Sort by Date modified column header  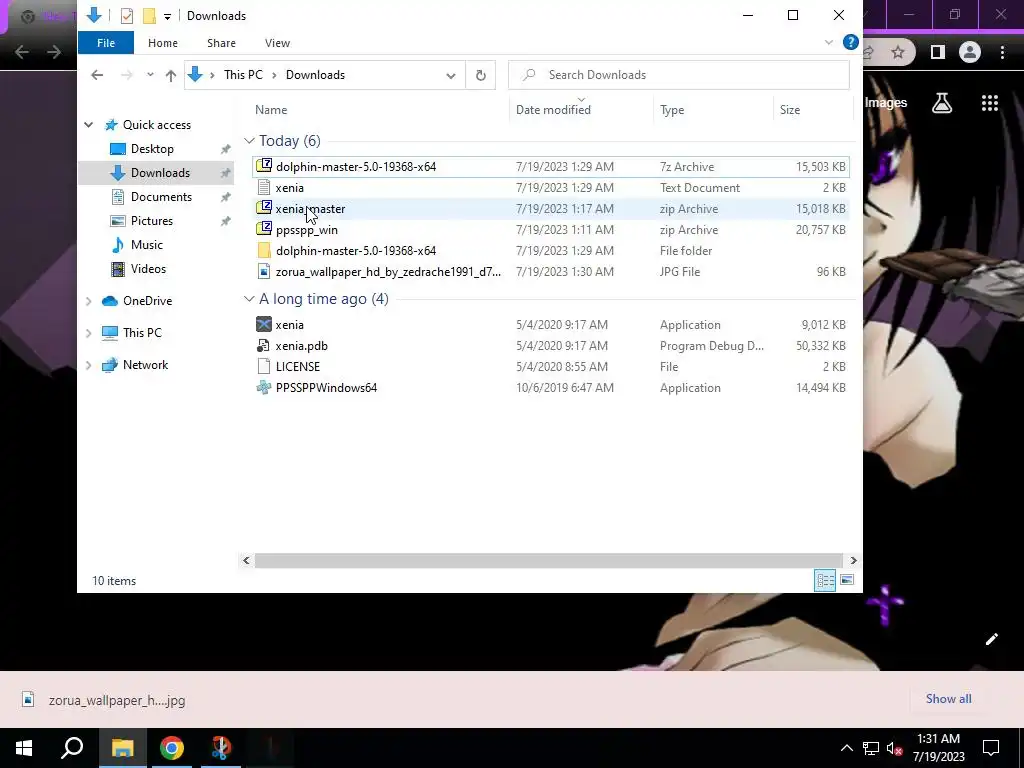tap(553, 110)
